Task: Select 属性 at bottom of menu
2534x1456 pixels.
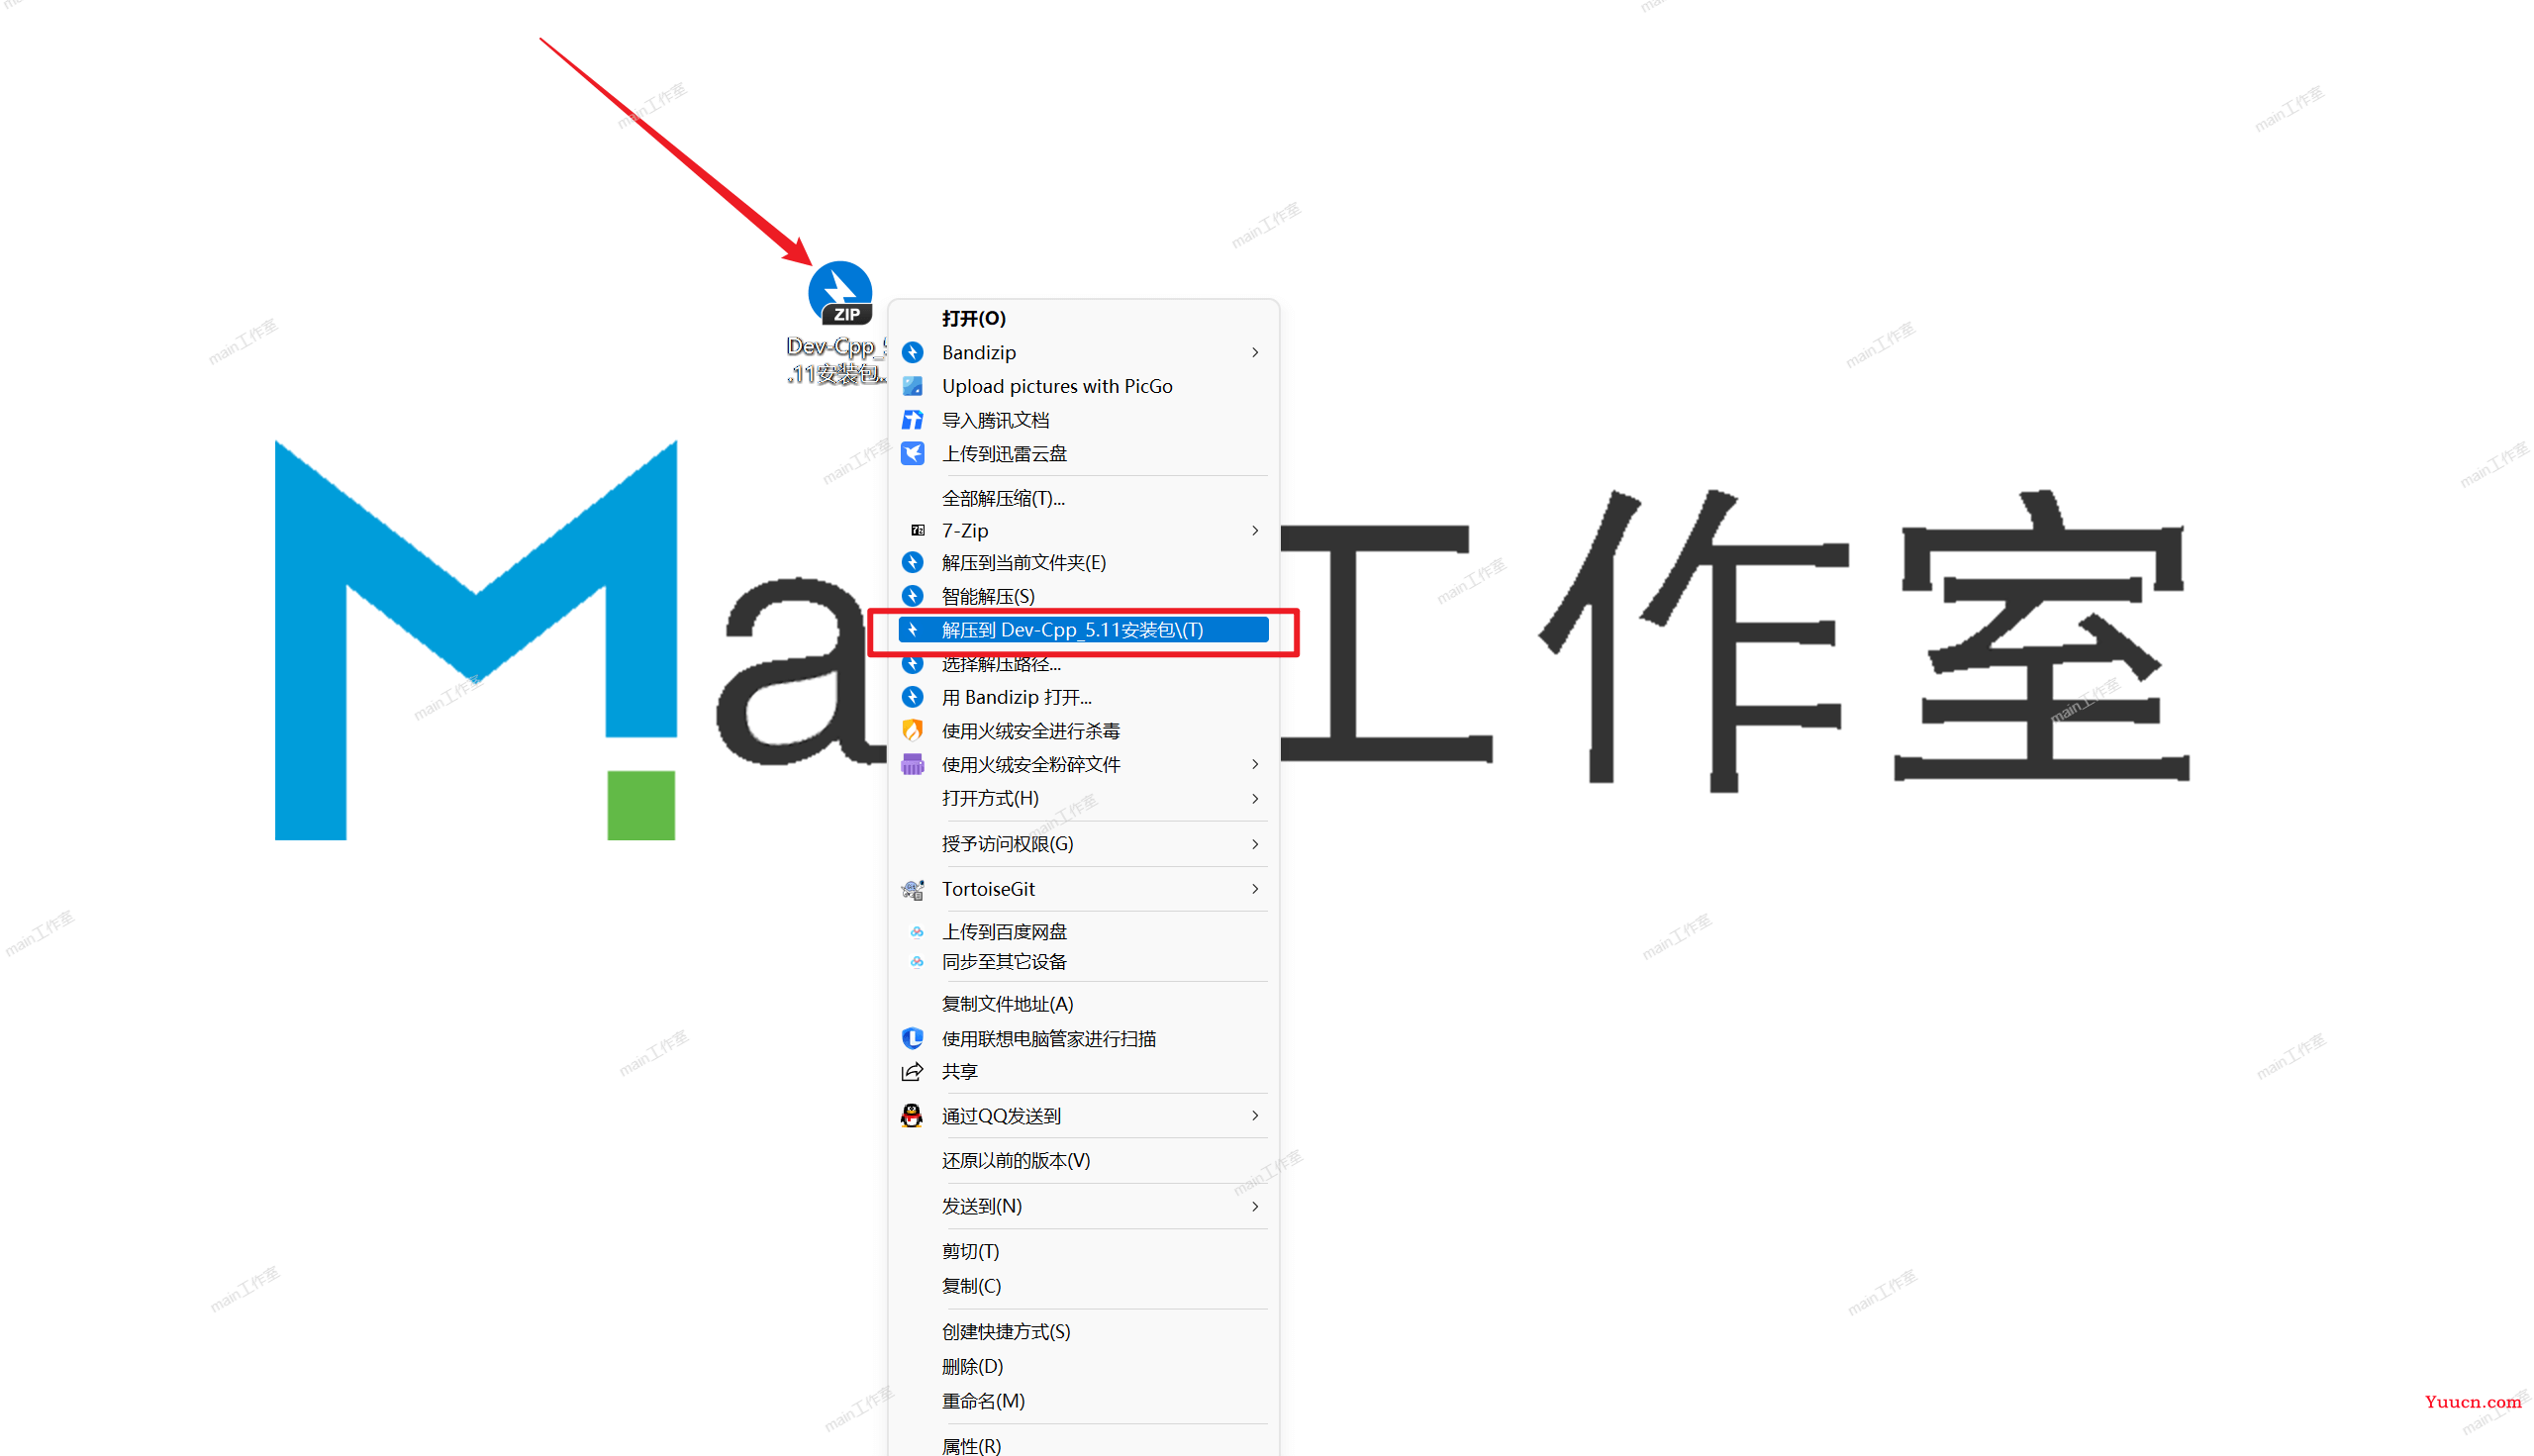Action: 969,1444
